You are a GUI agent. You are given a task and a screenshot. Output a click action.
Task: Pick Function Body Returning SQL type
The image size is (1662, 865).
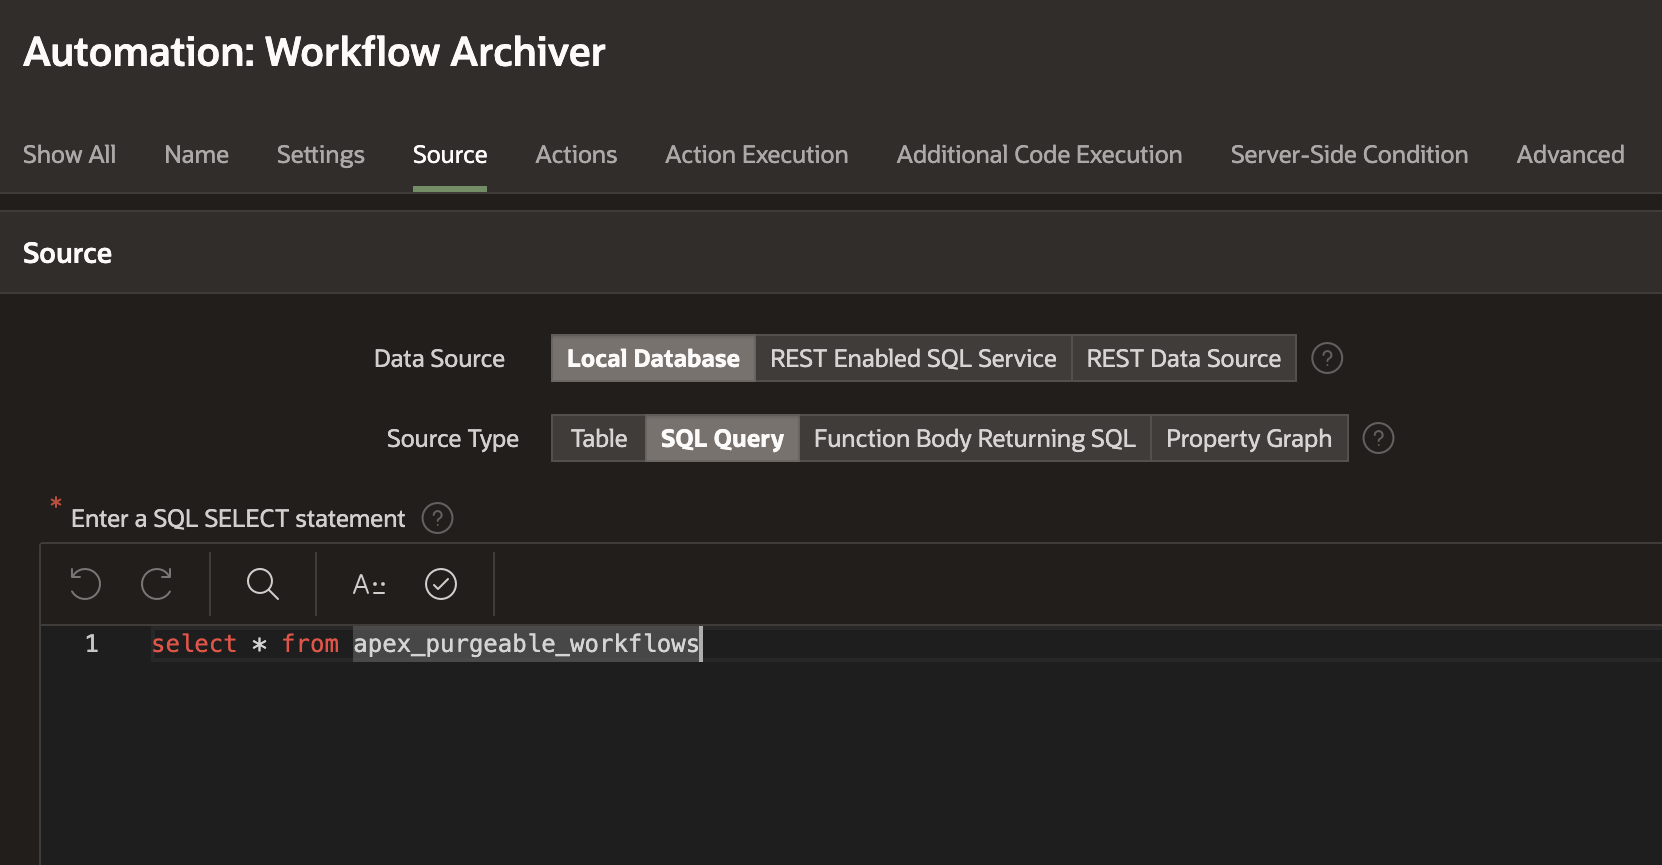click(x=975, y=438)
